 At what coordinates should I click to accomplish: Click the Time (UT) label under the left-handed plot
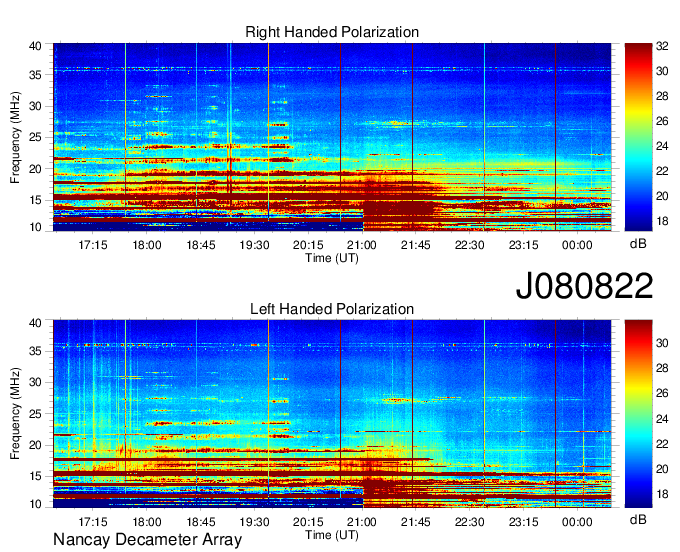332,535
